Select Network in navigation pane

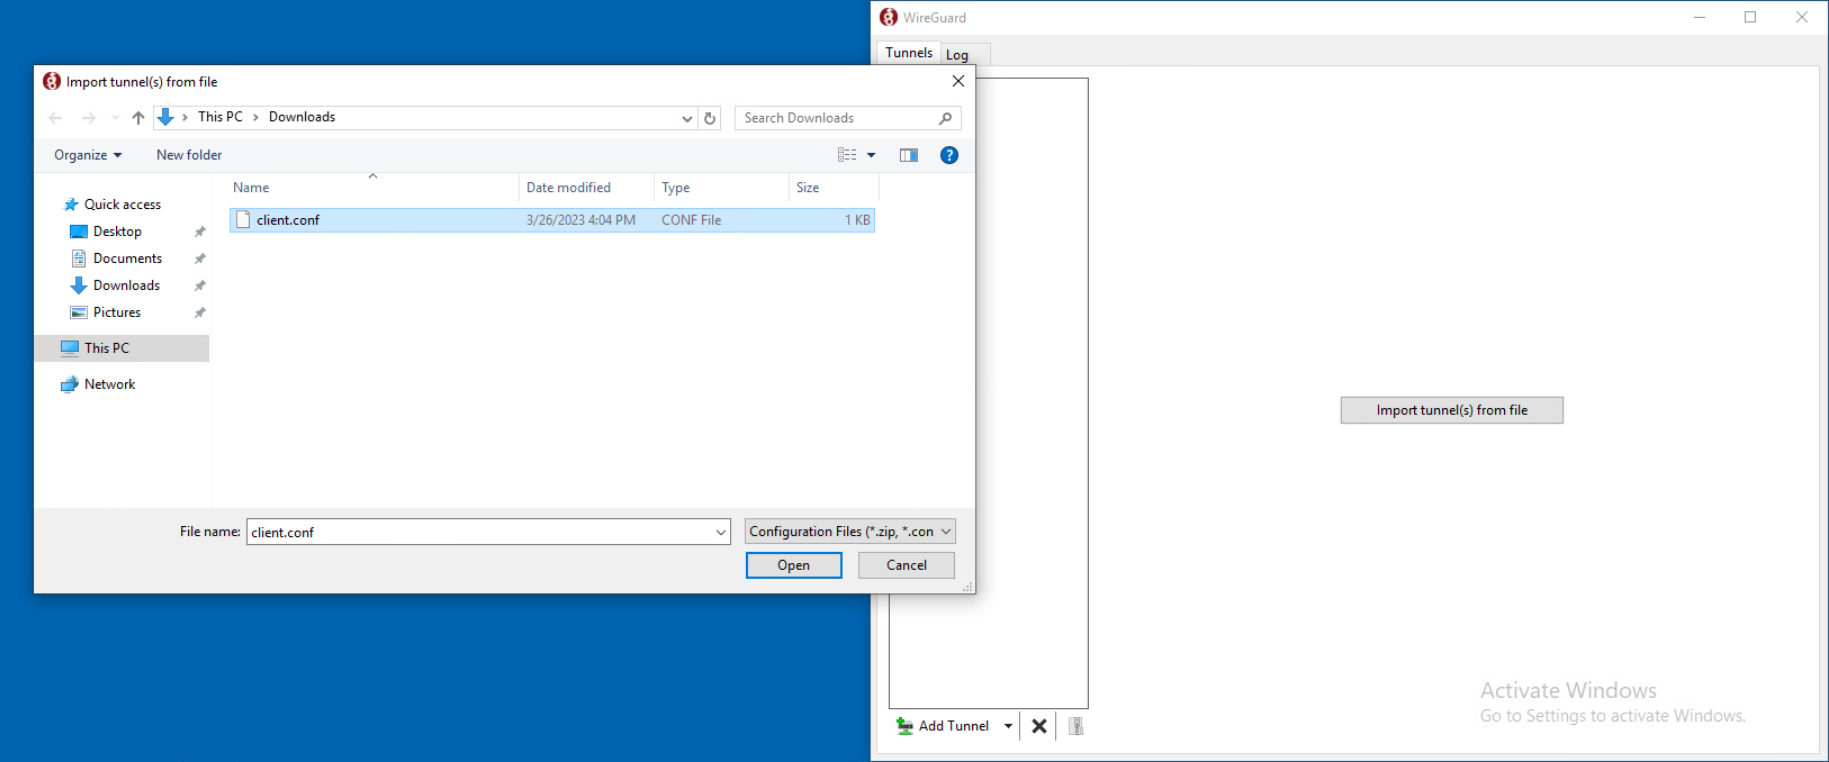pyautogui.click(x=109, y=384)
